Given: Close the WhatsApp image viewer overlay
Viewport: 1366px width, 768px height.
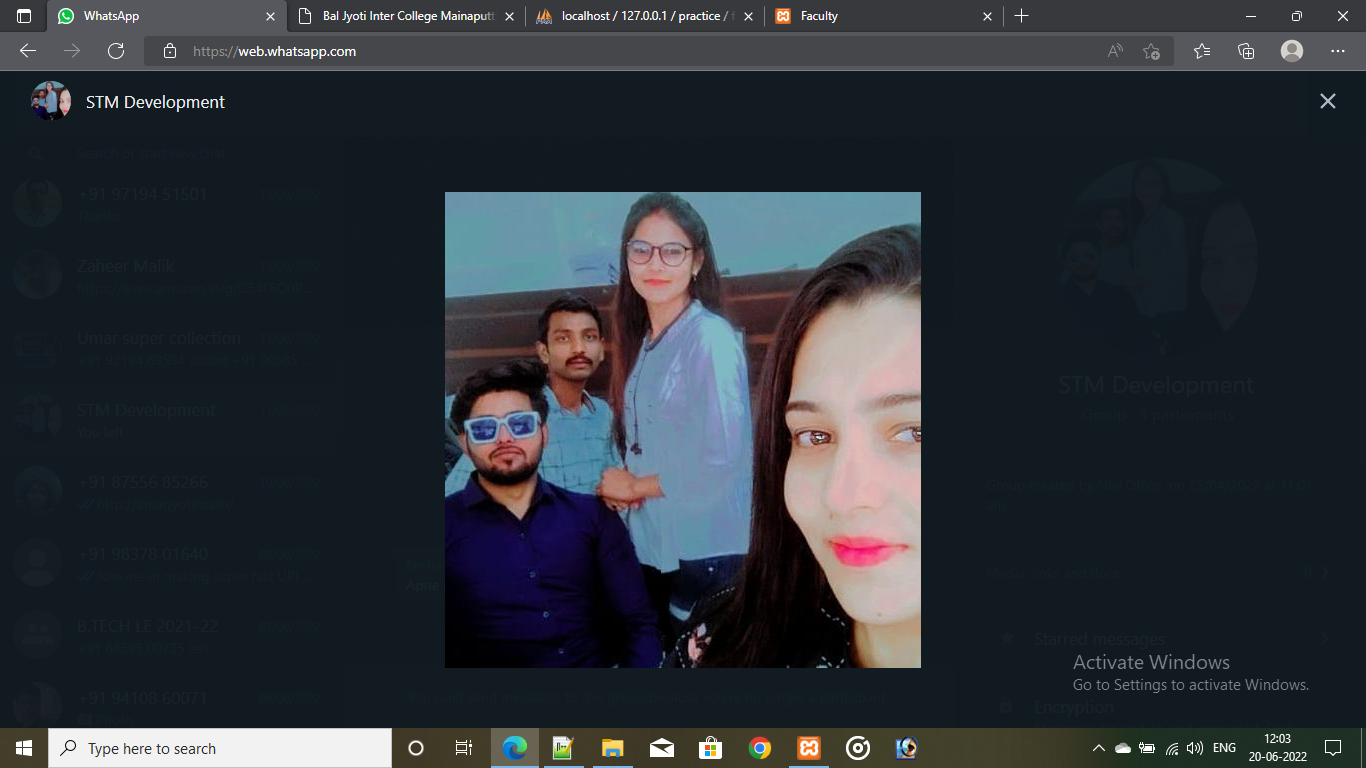Looking at the screenshot, I should tap(1327, 101).
